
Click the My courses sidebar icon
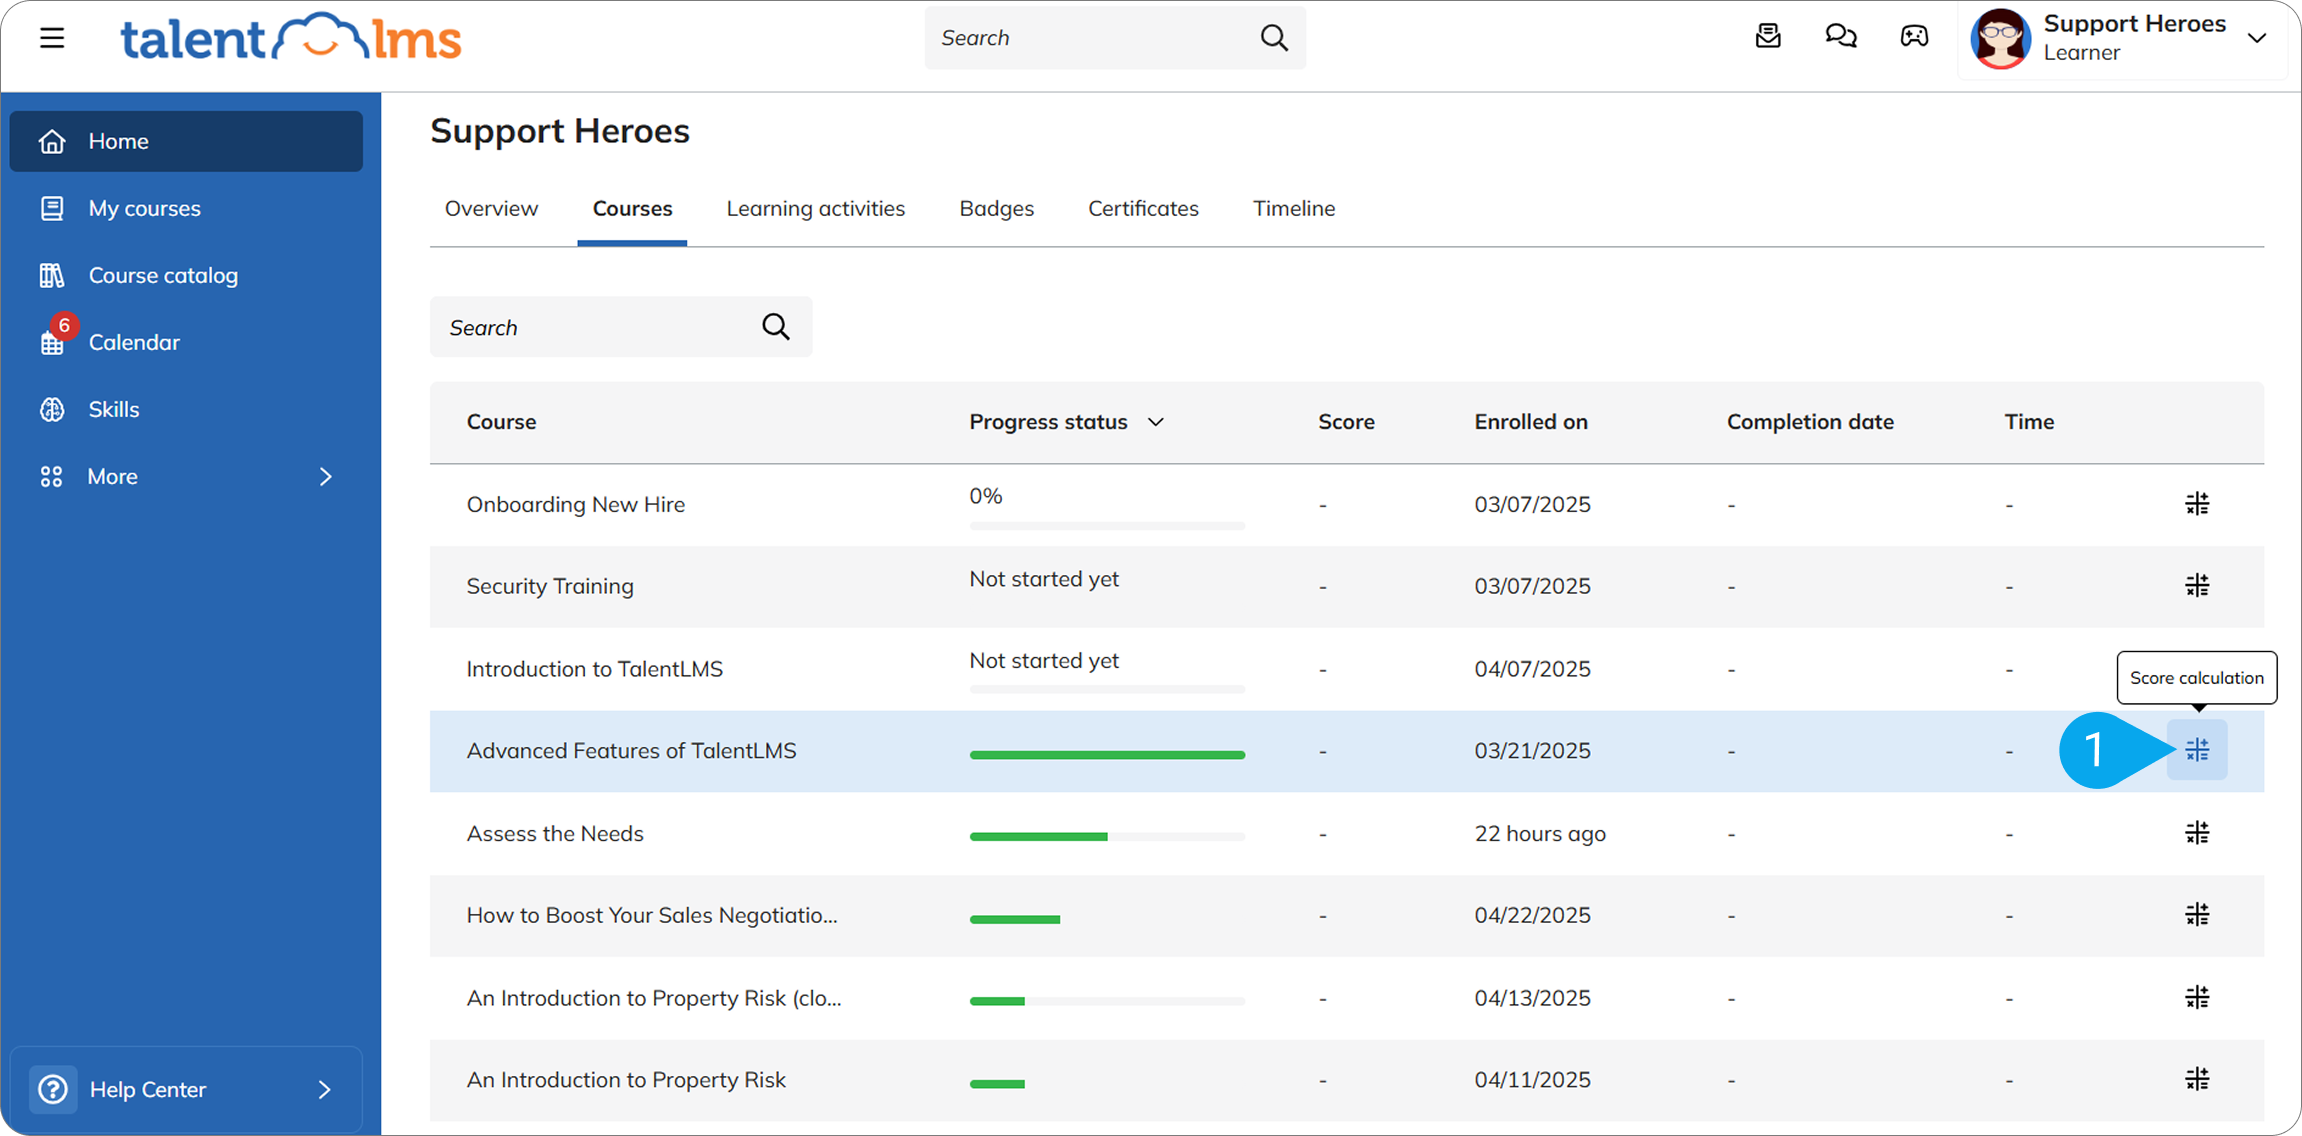point(52,208)
